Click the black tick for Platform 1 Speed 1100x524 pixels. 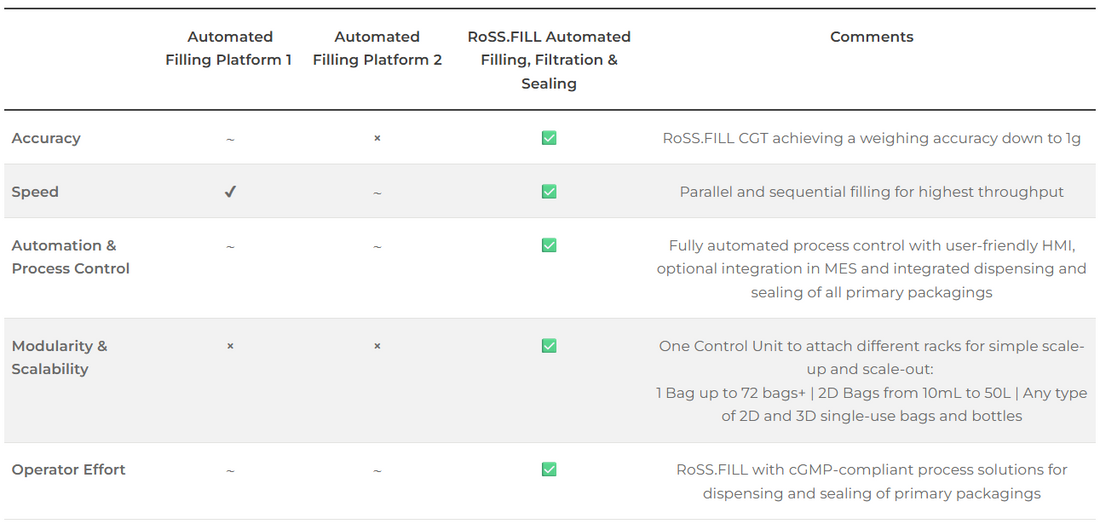click(230, 192)
